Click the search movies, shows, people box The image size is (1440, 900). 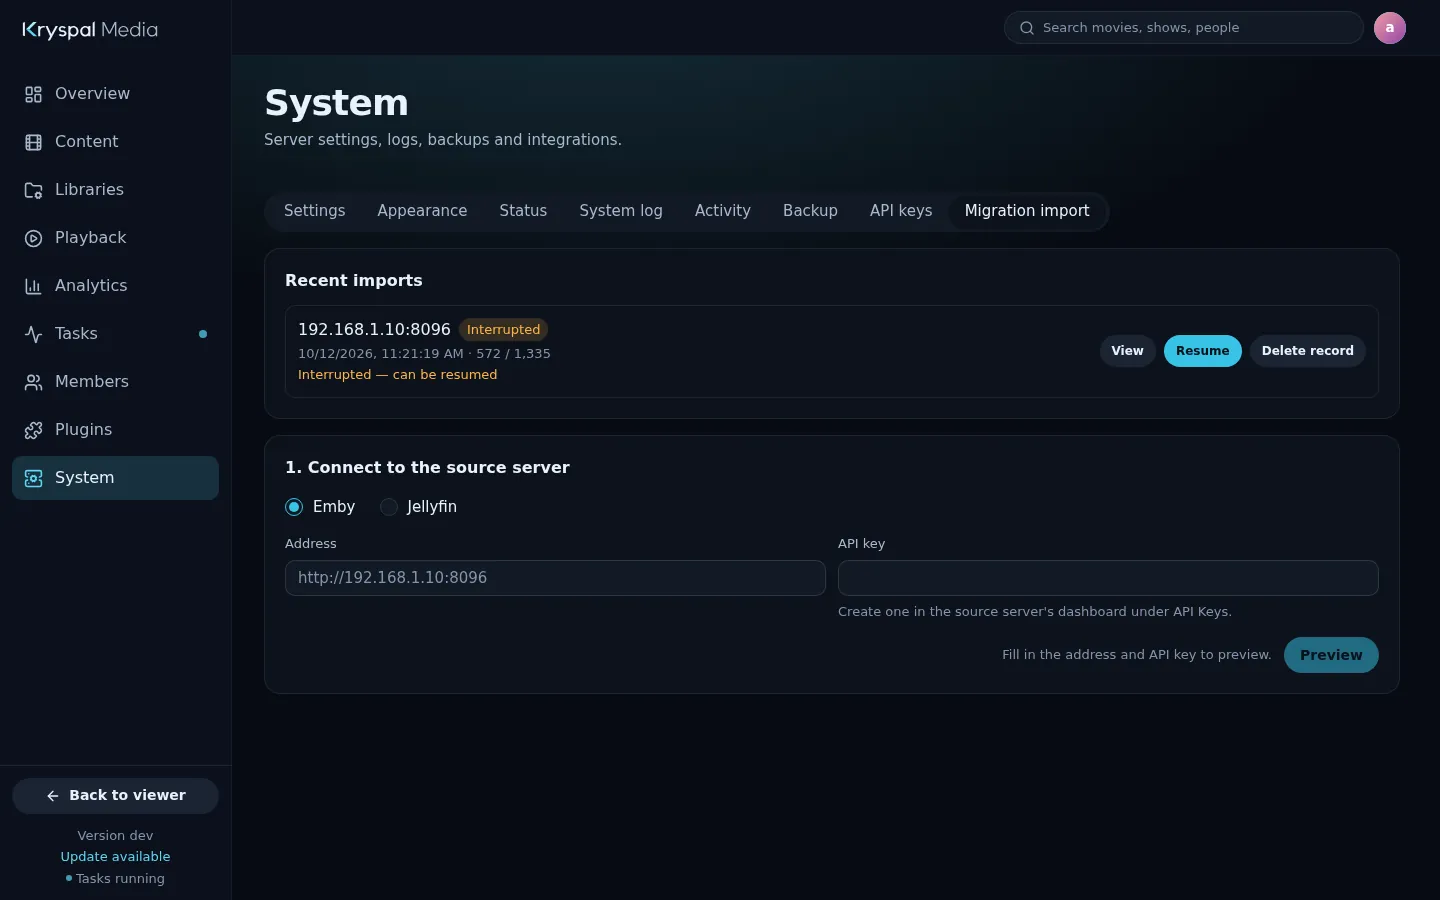(x=1183, y=28)
